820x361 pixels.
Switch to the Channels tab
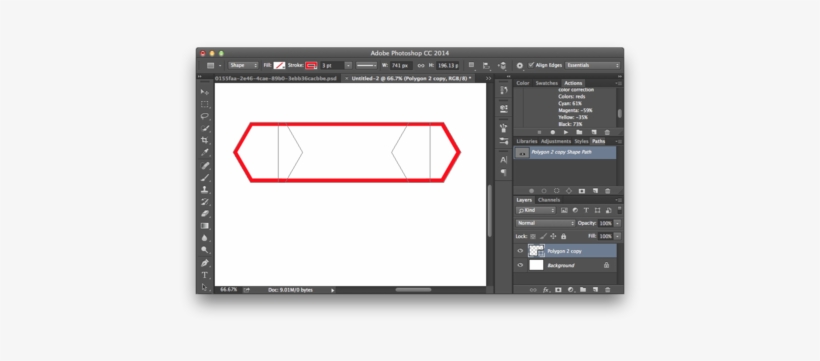[x=549, y=200]
